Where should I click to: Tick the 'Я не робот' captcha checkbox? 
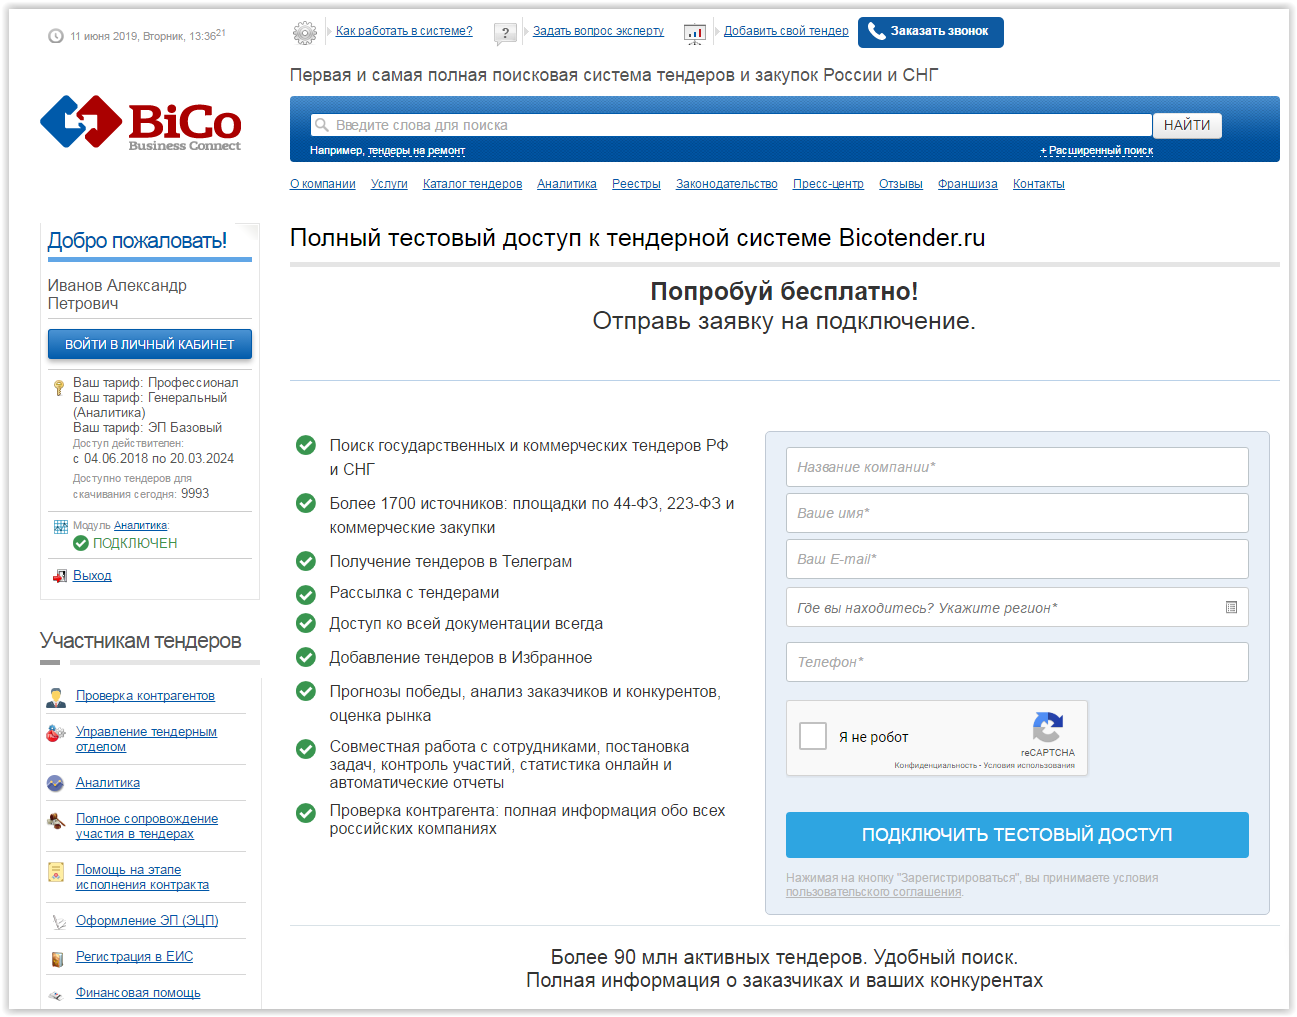[813, 736]
